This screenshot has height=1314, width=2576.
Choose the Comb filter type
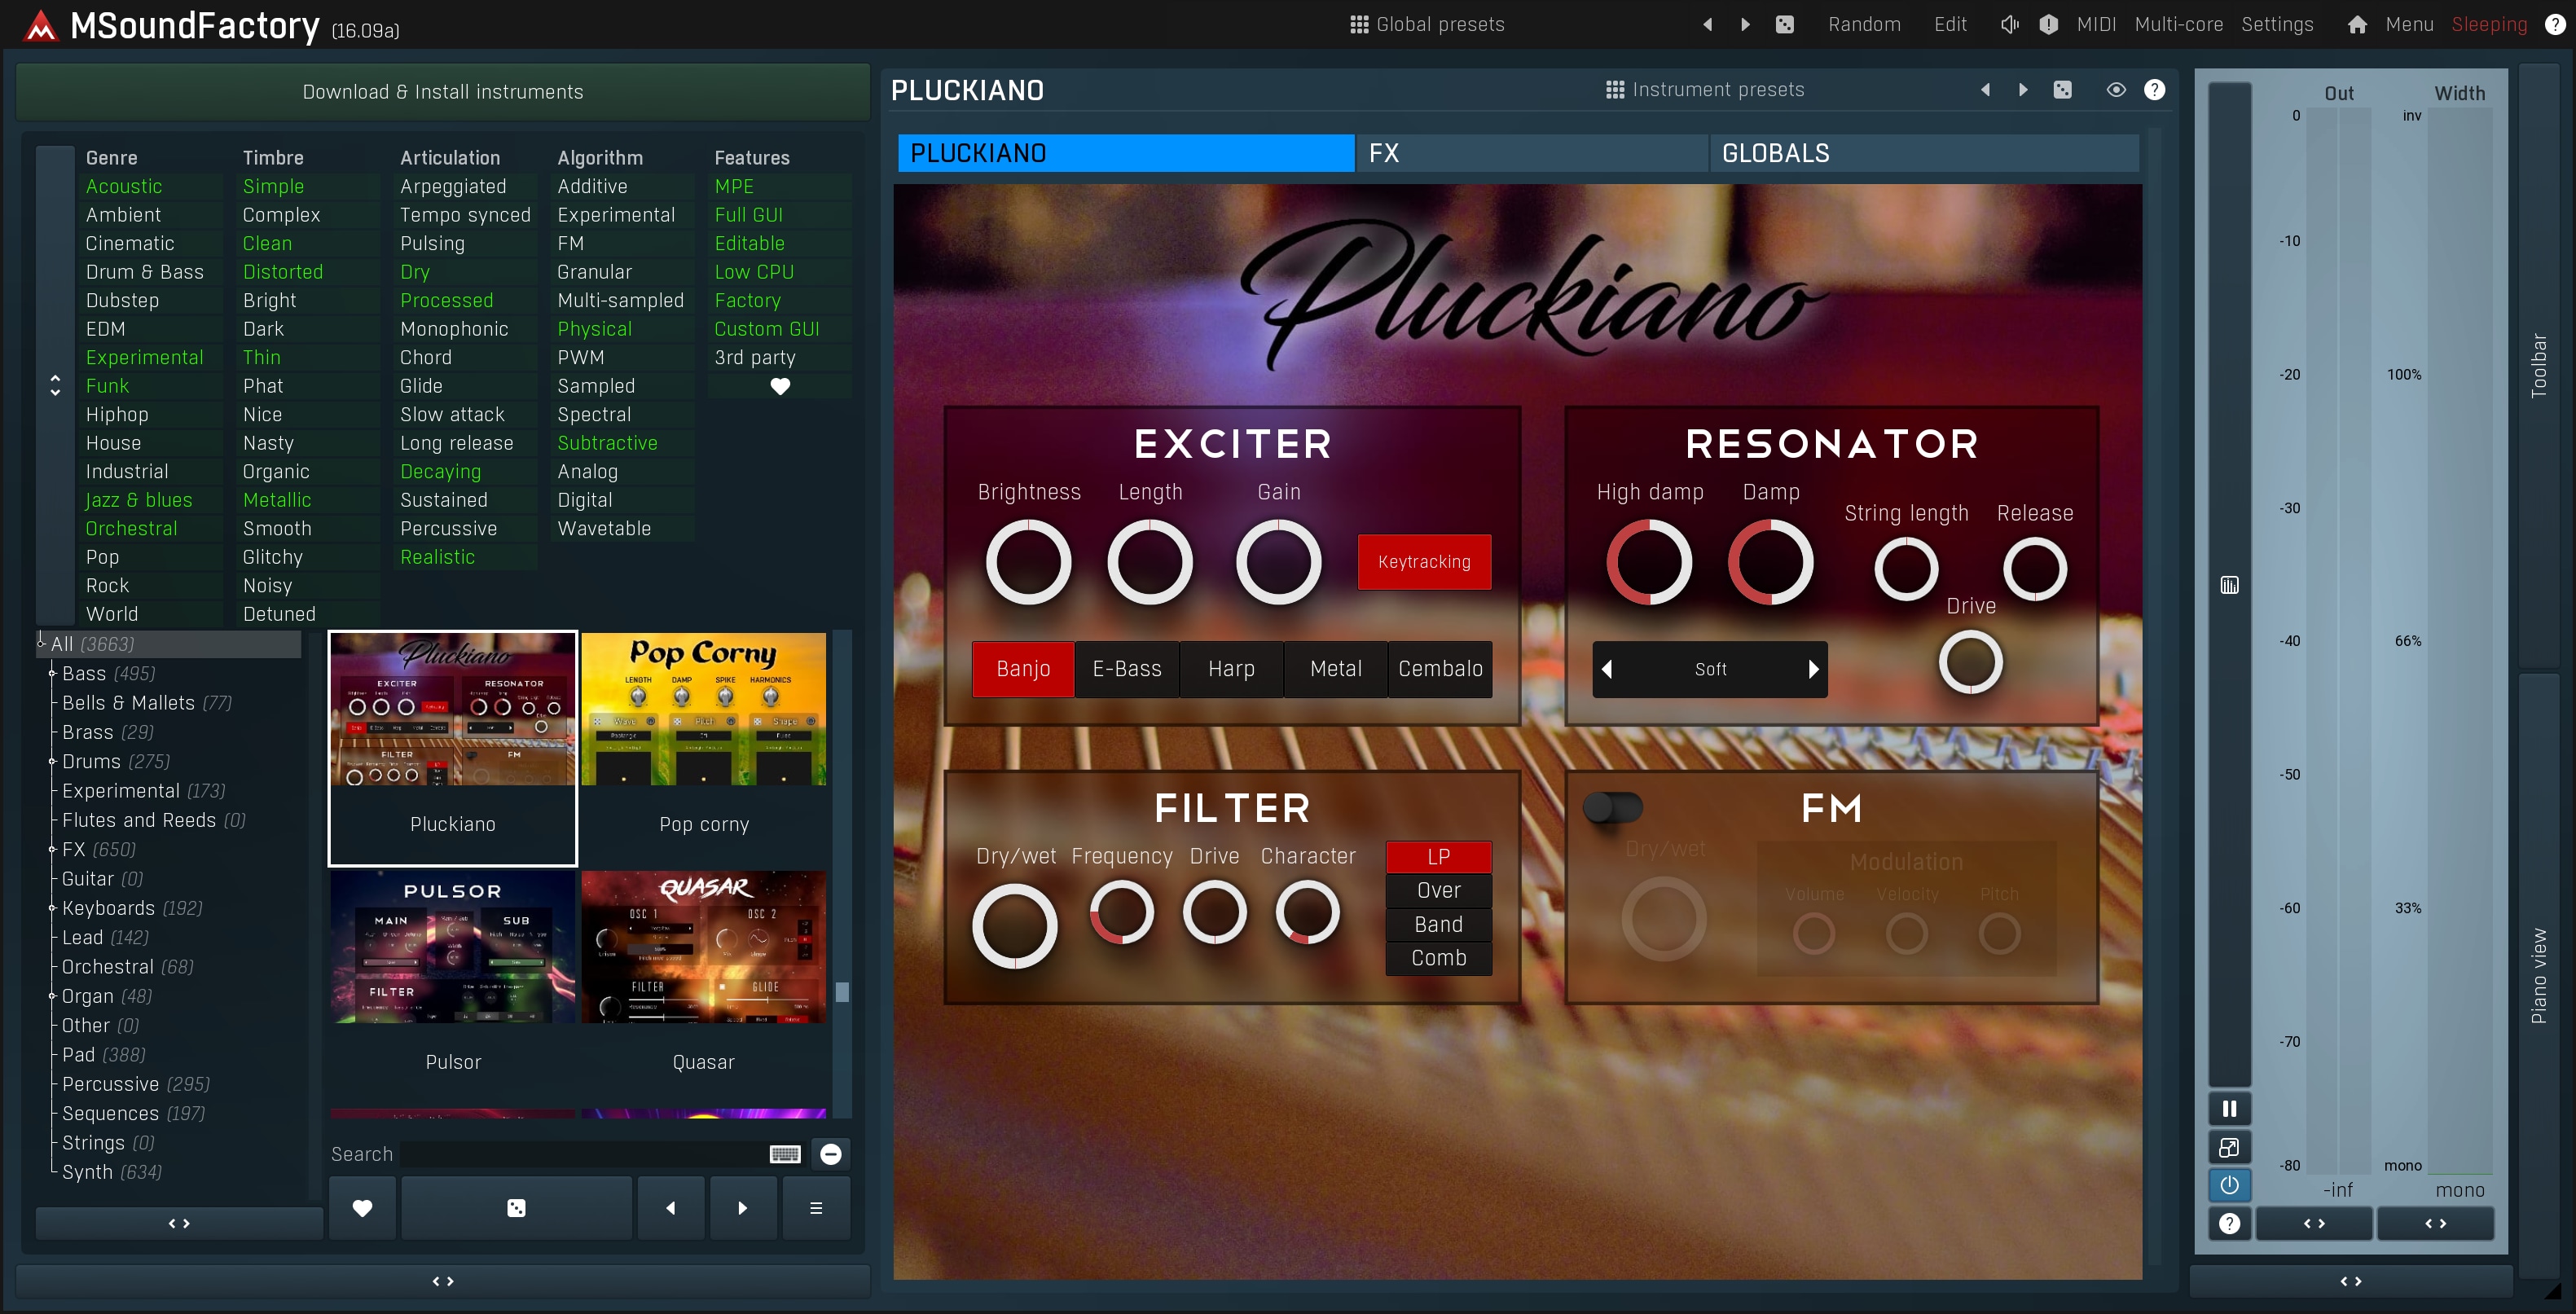pyautogui.click(x=1439, y=958)
